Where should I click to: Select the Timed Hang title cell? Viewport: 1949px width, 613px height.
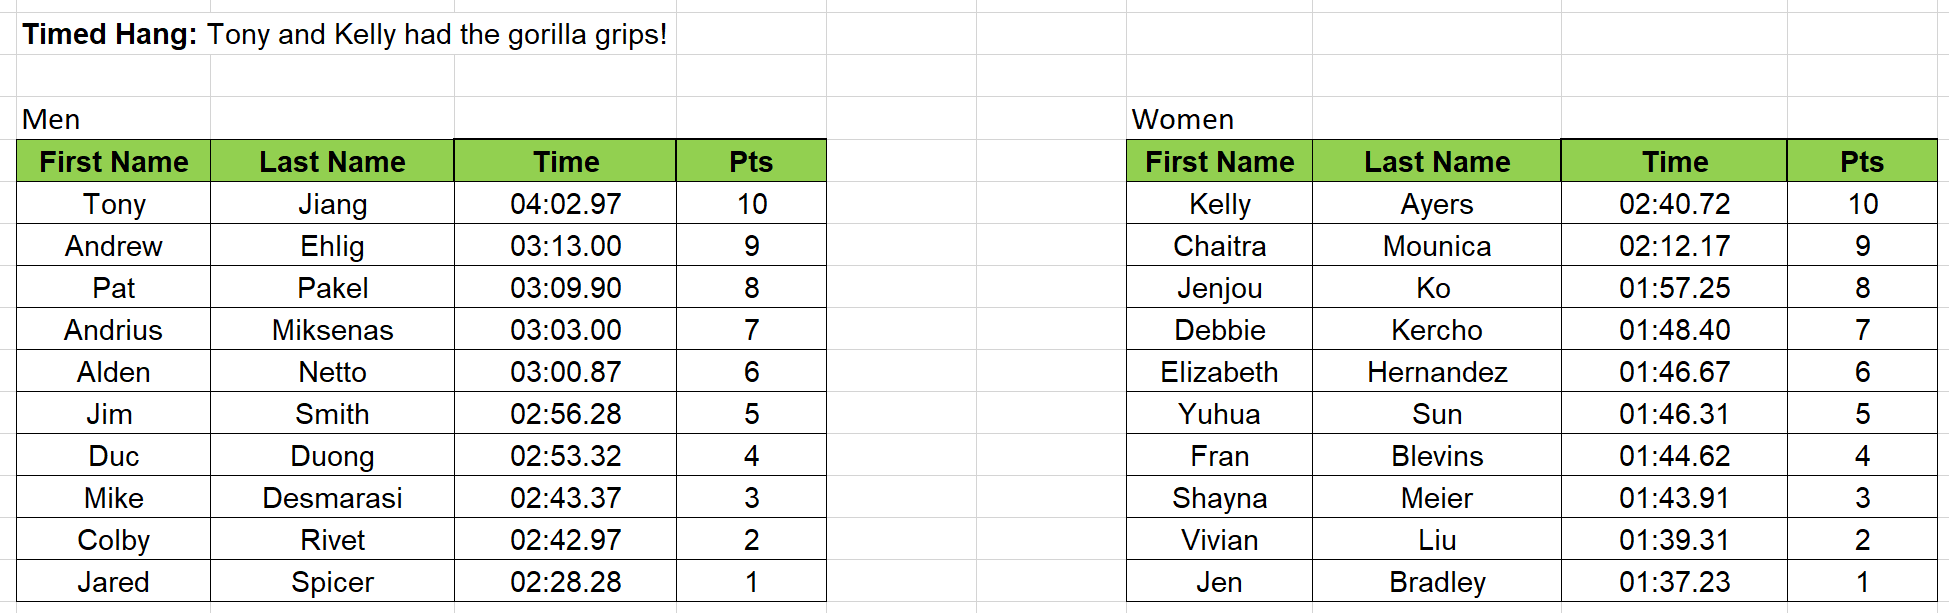click(345, 34)
